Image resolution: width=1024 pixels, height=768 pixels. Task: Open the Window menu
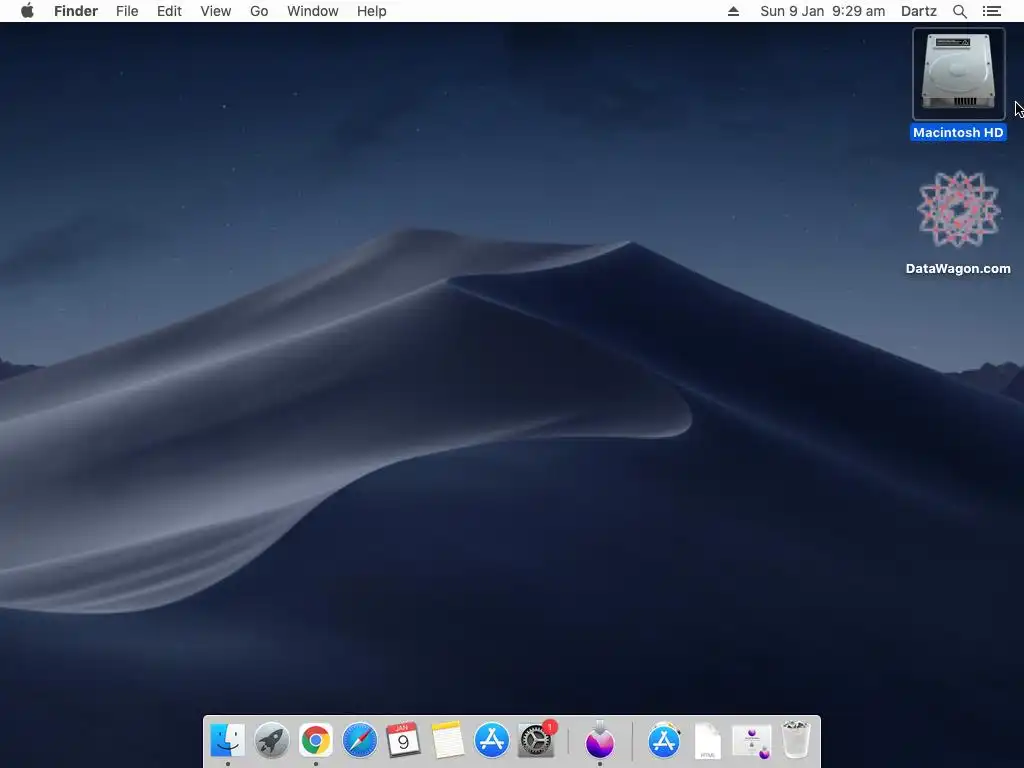tap(313, 11)
